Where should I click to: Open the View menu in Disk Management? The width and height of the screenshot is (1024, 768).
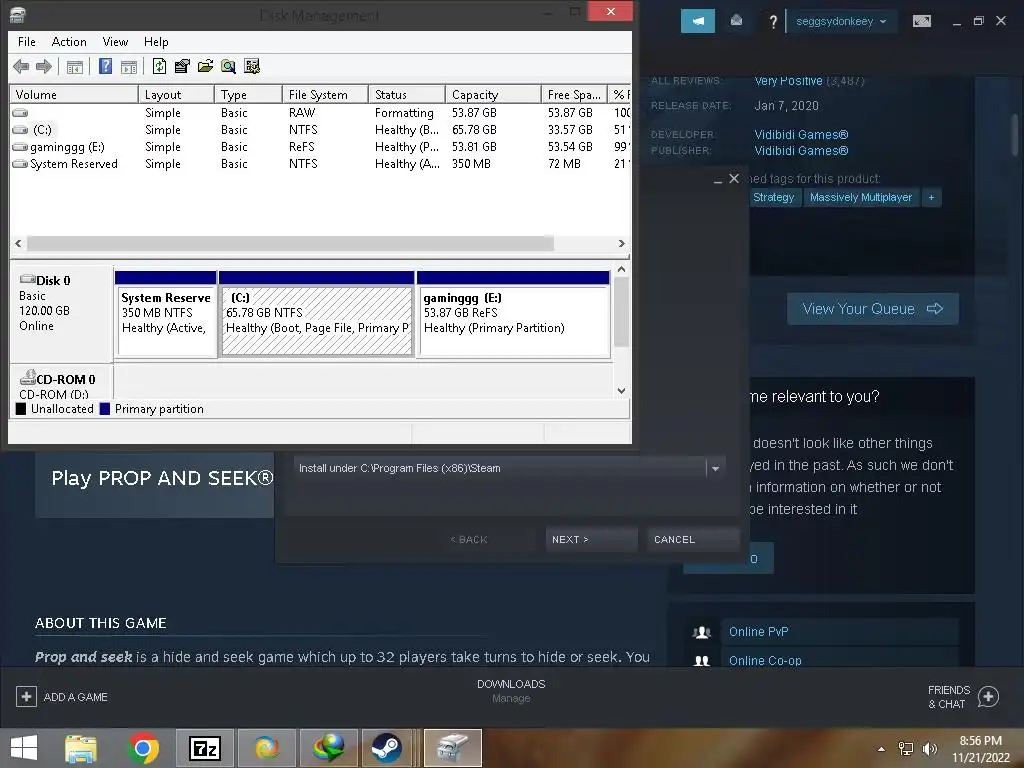point(115,42)
